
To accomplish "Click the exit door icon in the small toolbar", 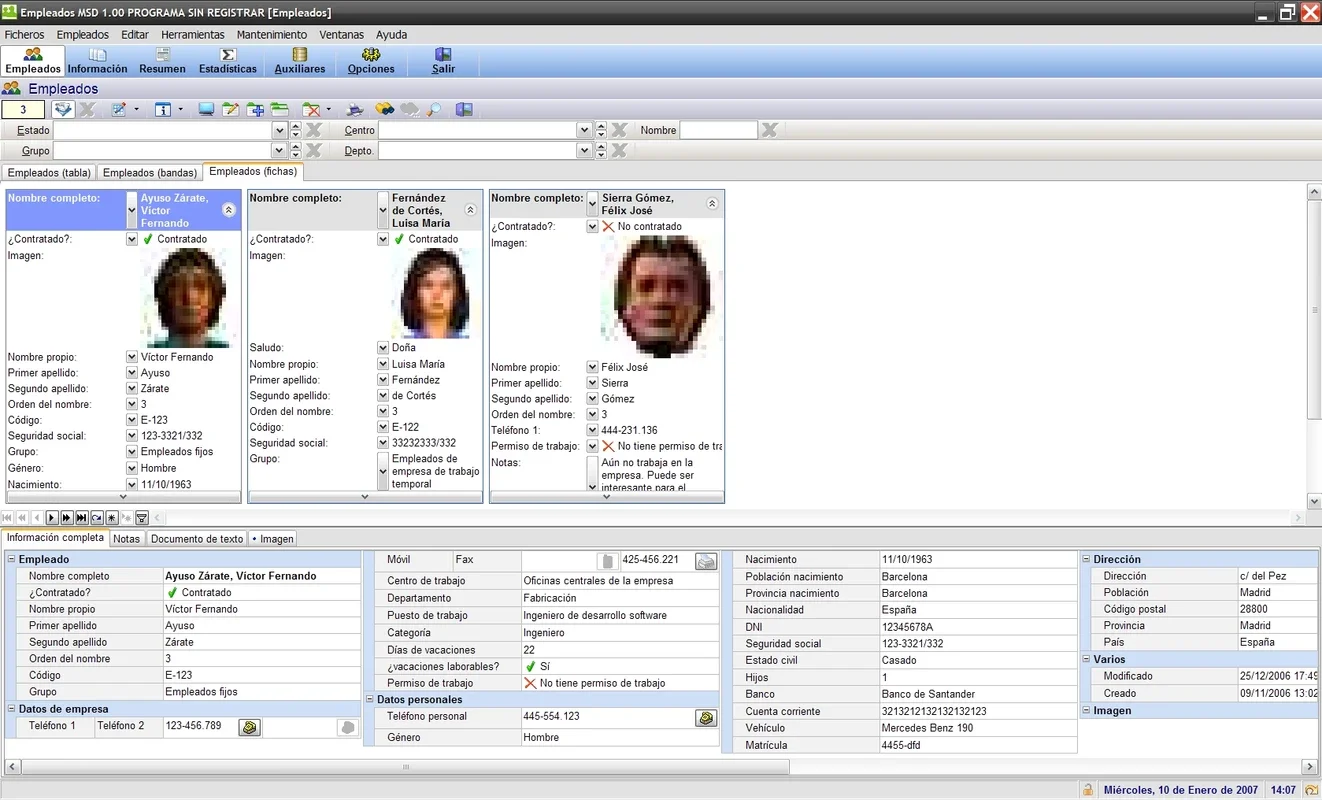I will (464, 110).
